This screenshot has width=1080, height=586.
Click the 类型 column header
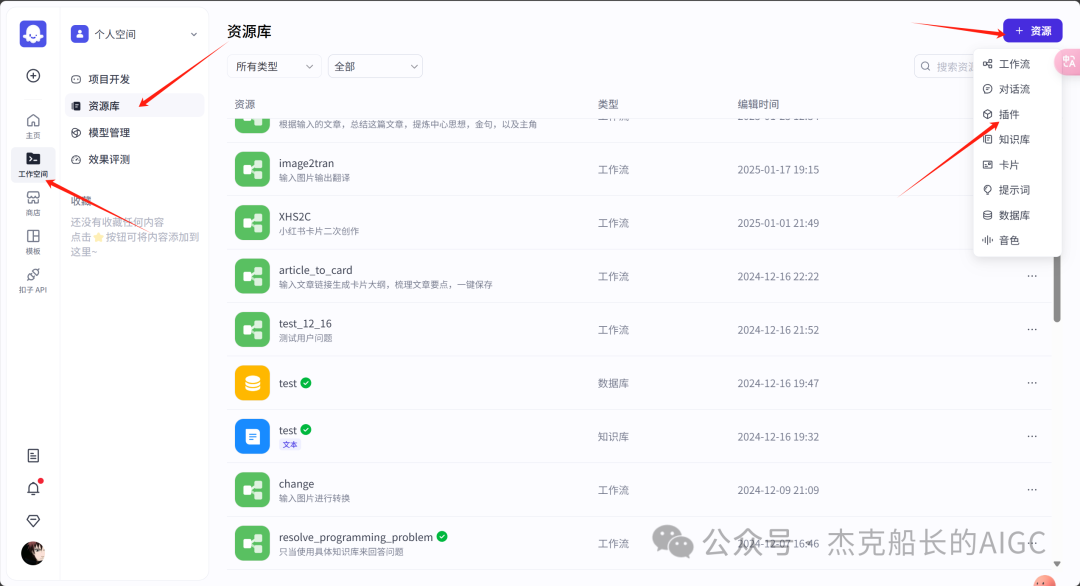coord(608,104)
